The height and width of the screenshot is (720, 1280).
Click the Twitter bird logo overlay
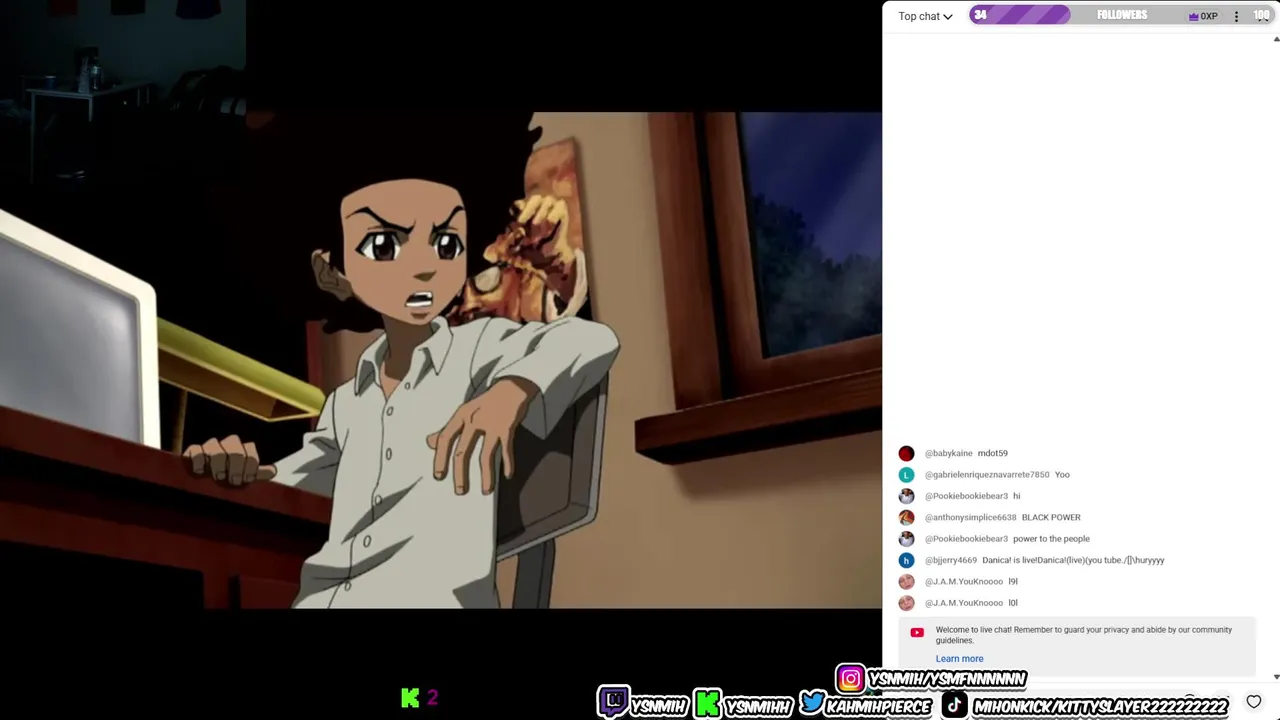[813, 703]
